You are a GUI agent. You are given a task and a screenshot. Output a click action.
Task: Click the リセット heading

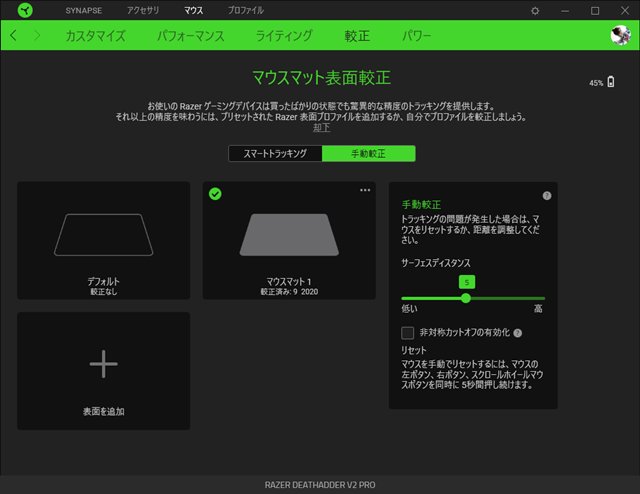click(413, 350)
